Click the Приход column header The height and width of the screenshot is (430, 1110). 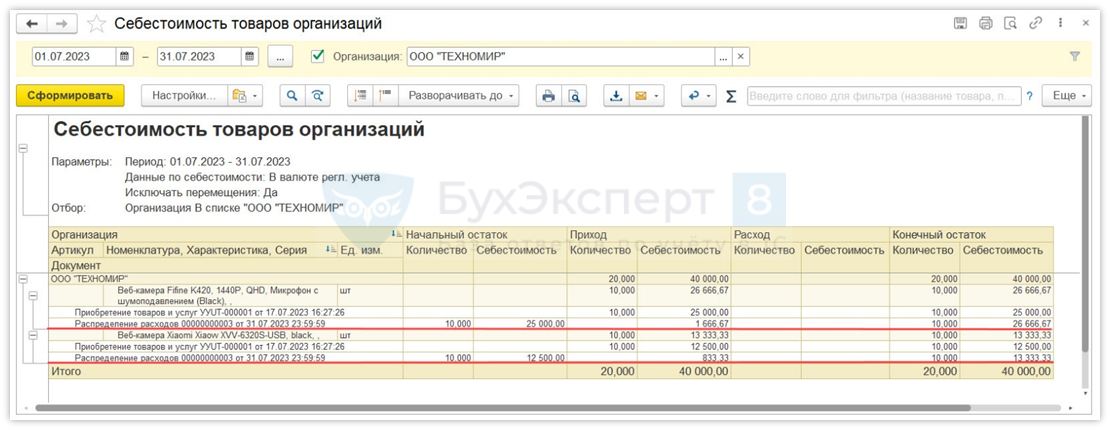pos(650,234)
